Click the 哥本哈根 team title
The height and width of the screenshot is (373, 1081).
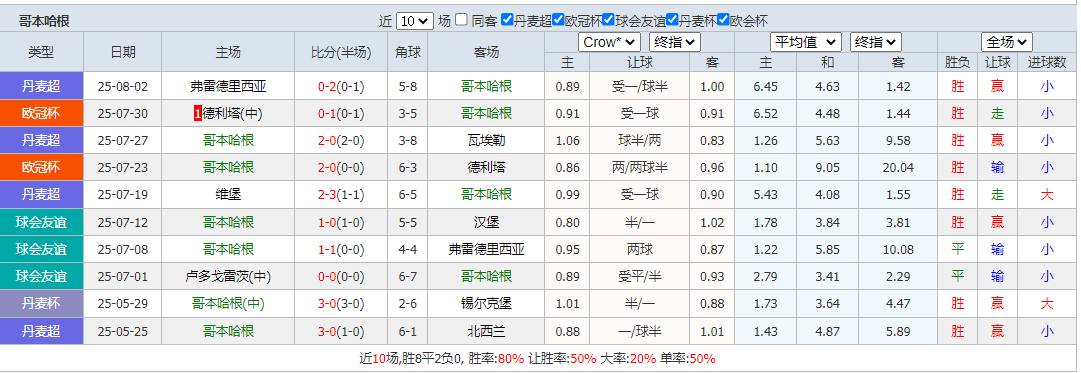point(44,21)
